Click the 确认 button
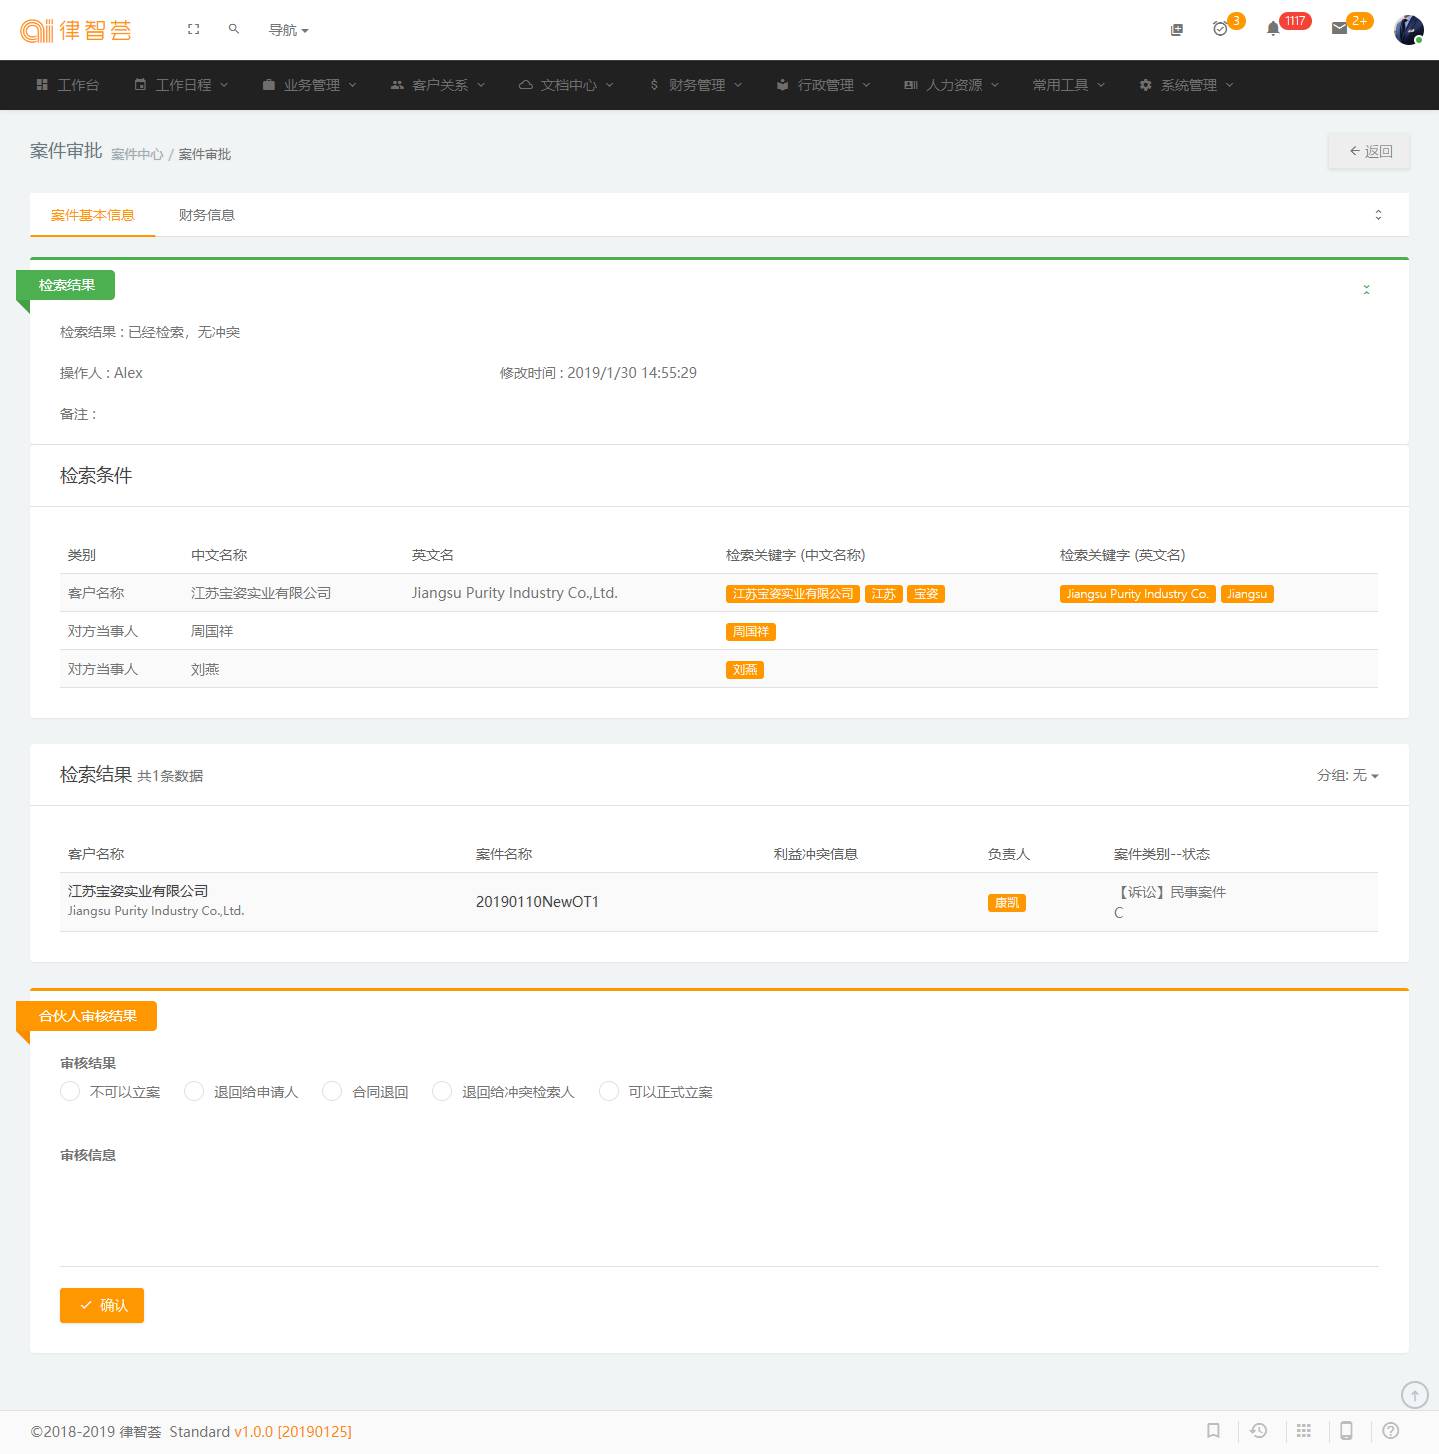The image size is (1439, 1454). click(x=102, y=1305)
